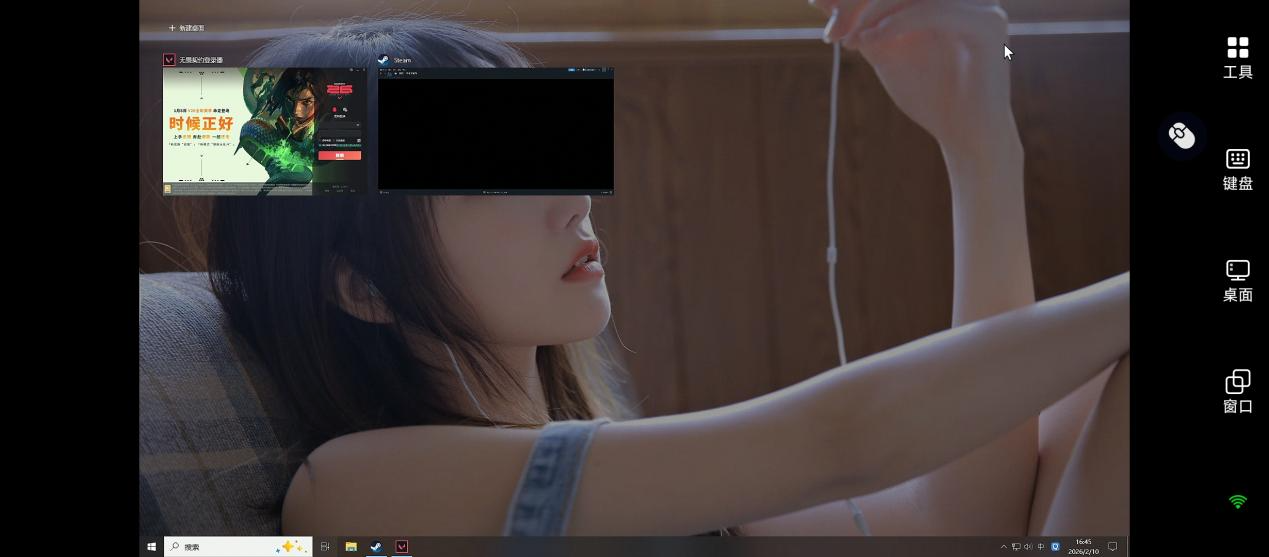1269x557 pixels.
Task: Open the 工具 (Tools) panel
Action: pos(1237,57)
